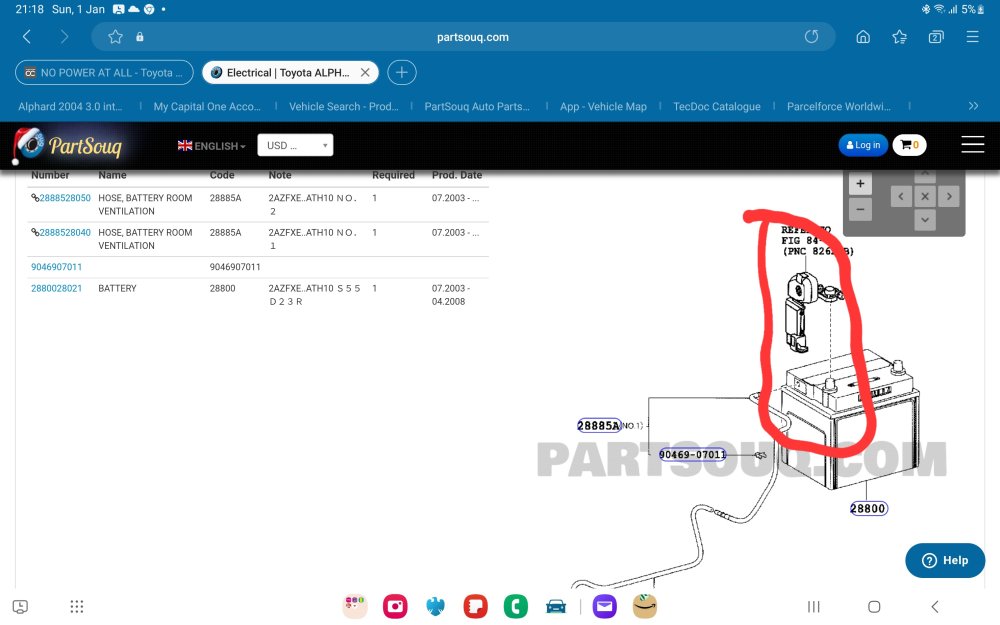Go forward with the browser forward arrow
Screen dimensions: 1000x625
click(x=64, y=37)
